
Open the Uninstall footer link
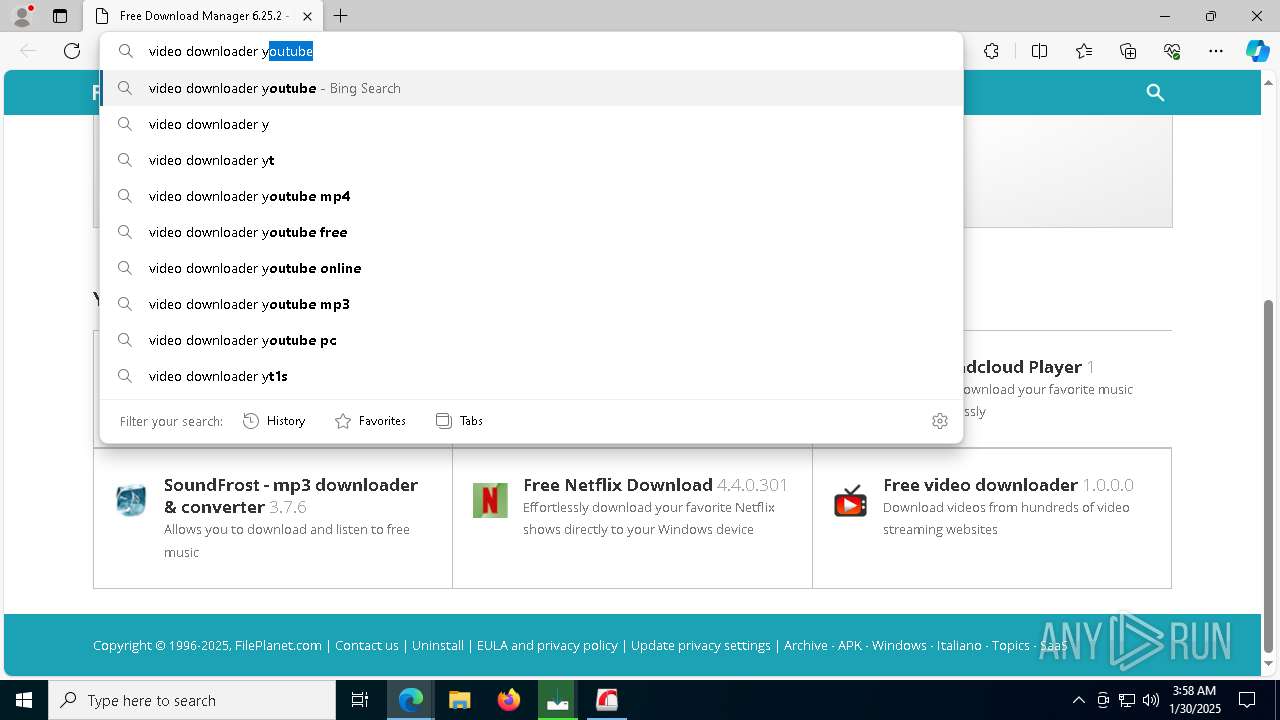click(438, 646)
